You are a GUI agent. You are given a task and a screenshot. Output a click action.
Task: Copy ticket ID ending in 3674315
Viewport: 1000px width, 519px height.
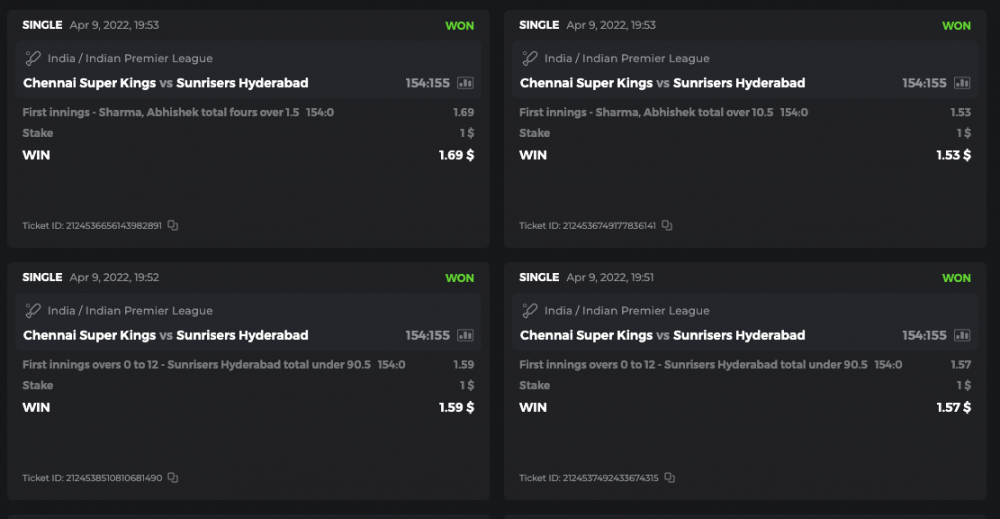tap(670, 478)
